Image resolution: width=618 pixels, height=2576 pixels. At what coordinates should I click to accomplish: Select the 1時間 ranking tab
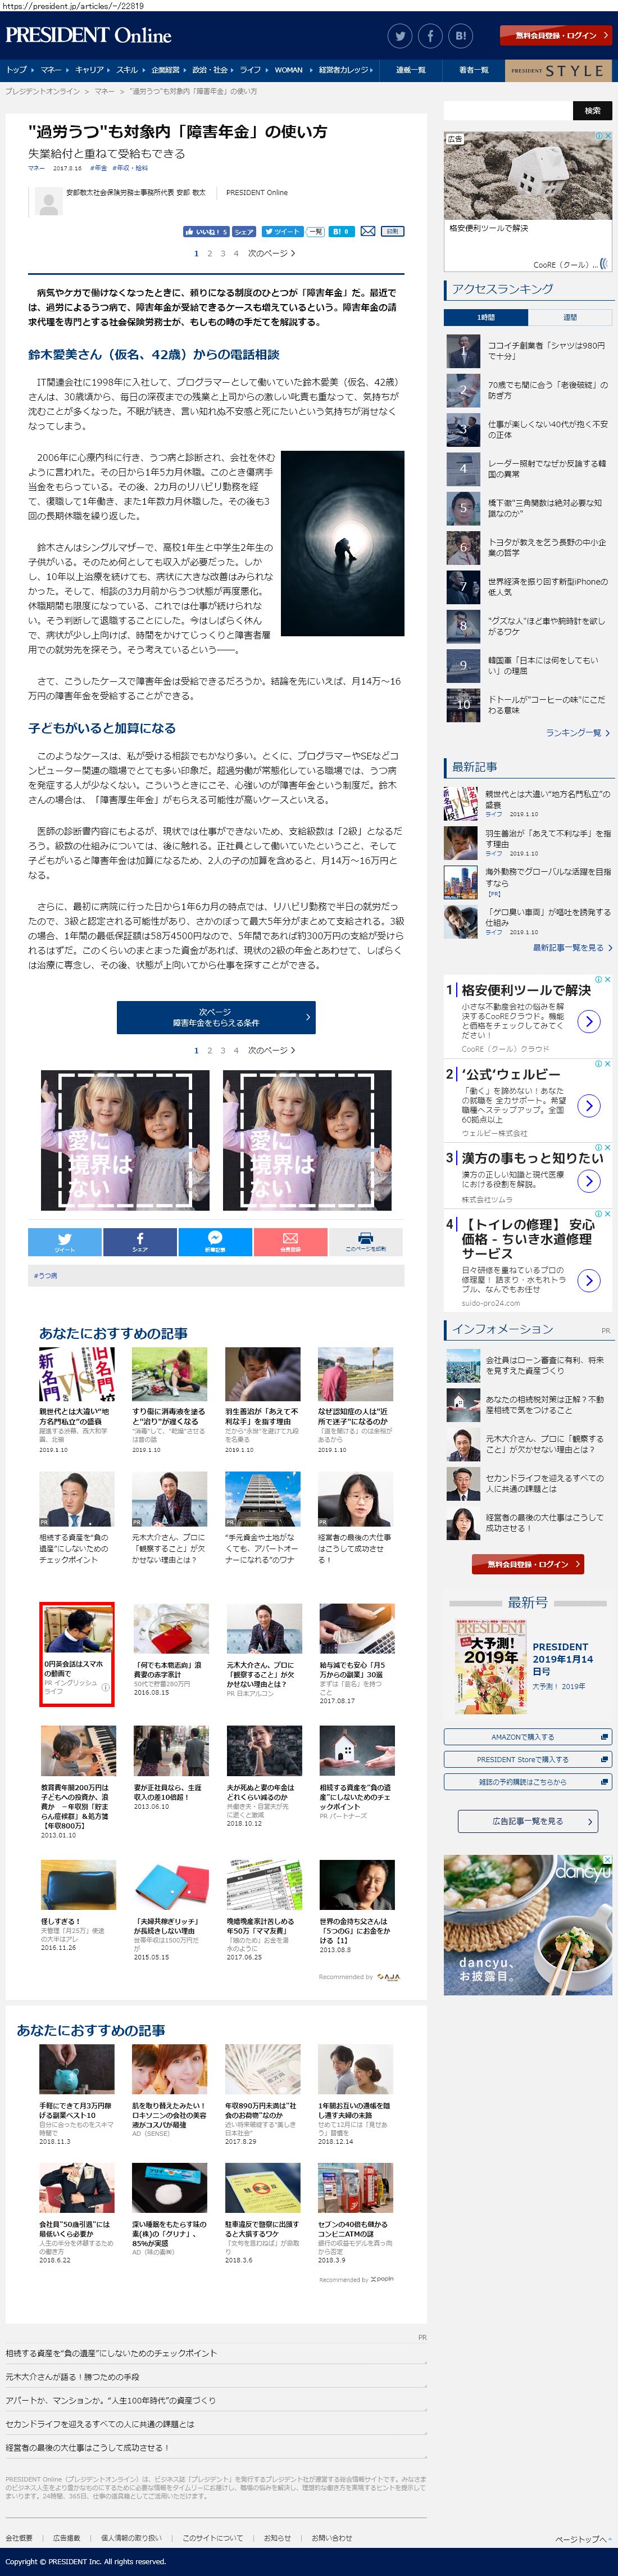click(x=486, y=317)
